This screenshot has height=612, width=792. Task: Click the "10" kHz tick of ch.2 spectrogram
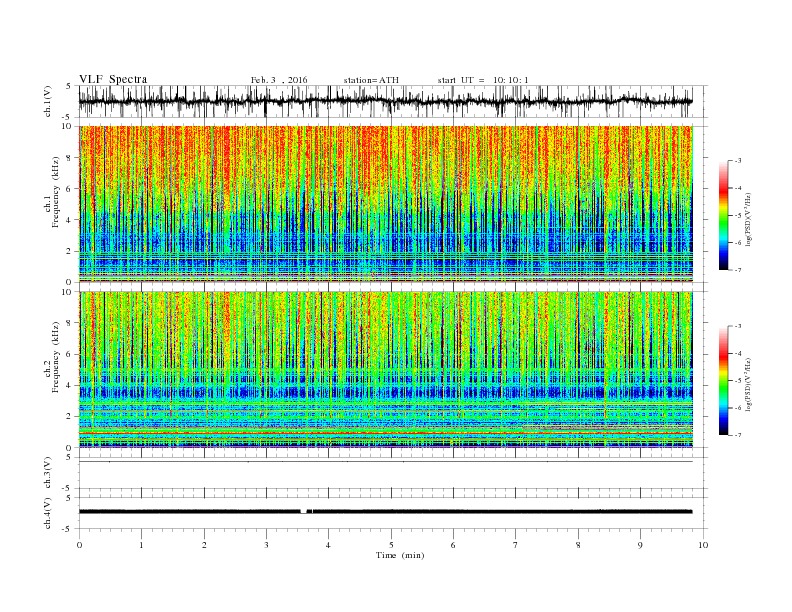pyautogui.click(x=67, y=292)
